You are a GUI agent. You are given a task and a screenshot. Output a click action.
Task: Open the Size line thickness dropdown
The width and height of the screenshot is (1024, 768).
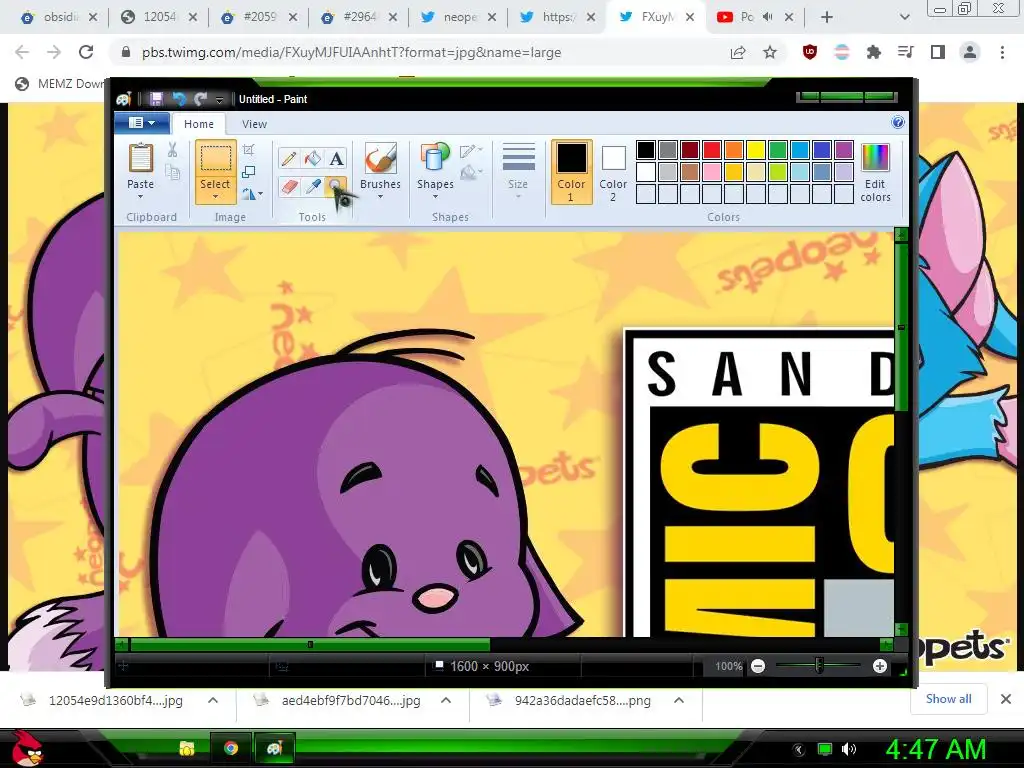point(519,172)
